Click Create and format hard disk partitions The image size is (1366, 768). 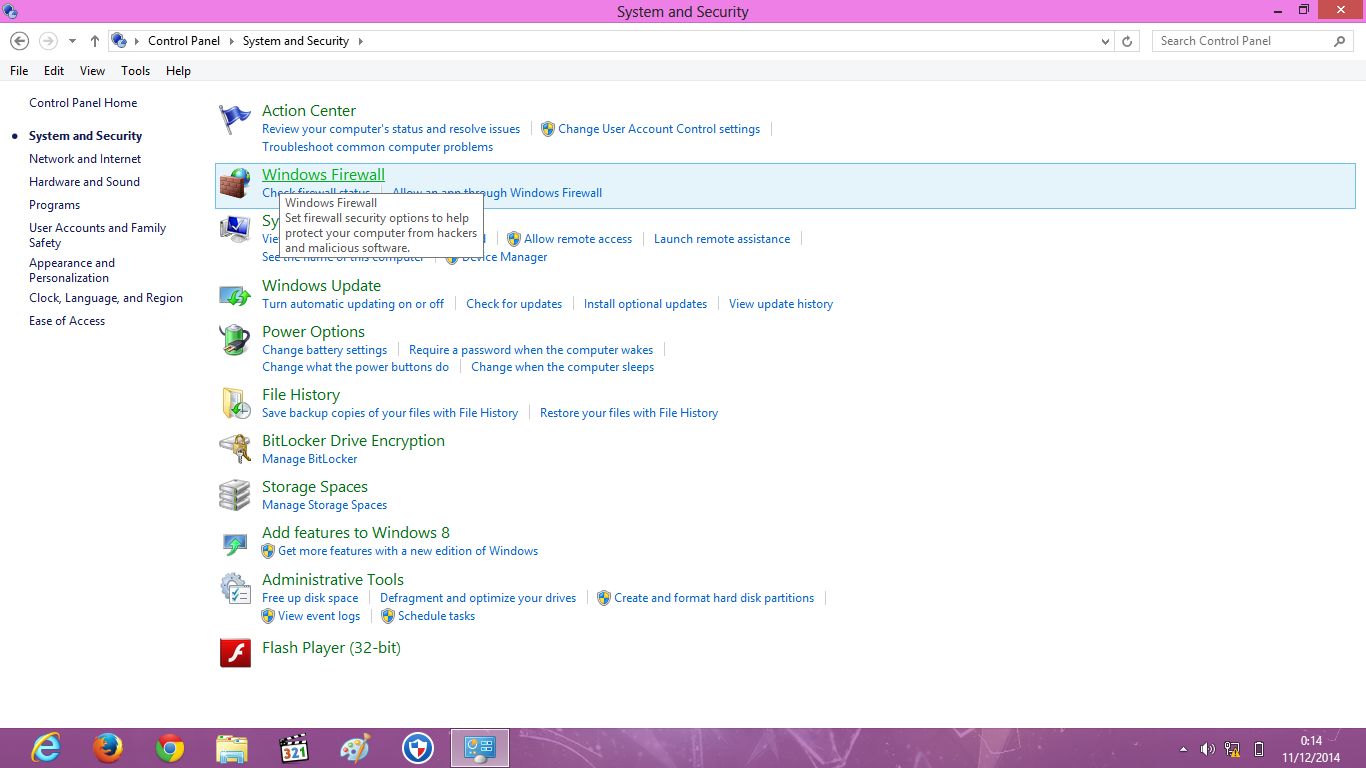click(714, 598)
